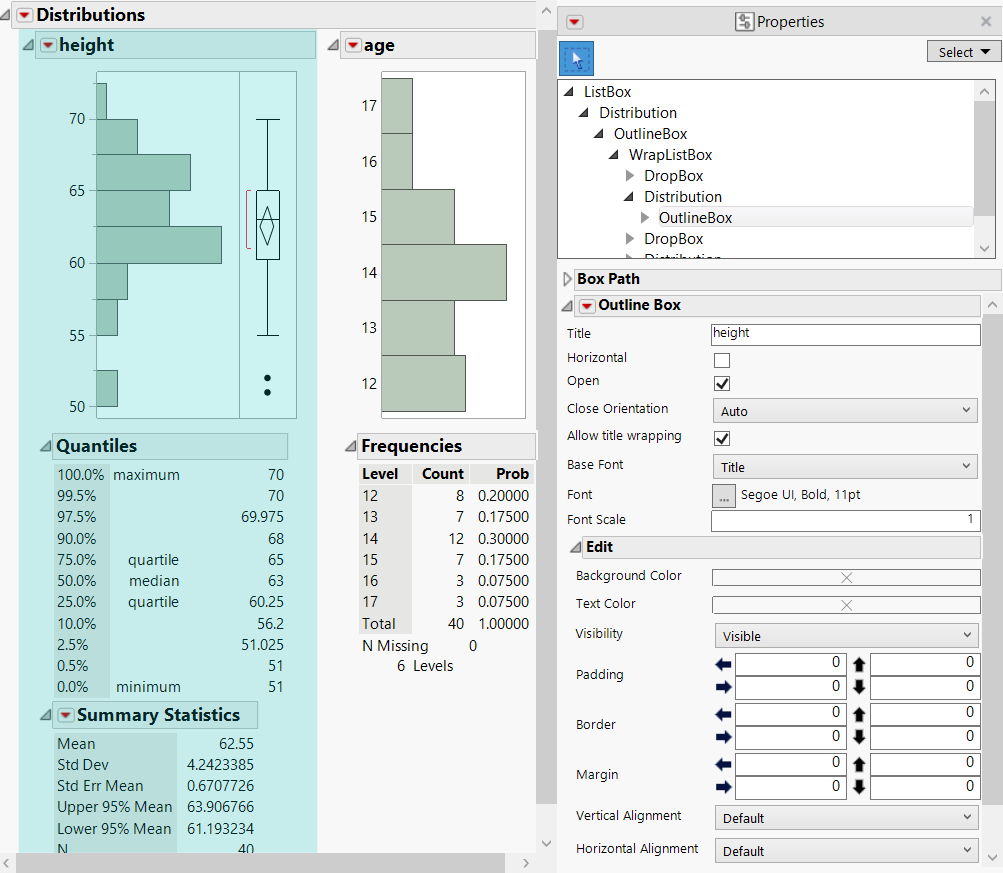Click the Select button

(963, 52)
